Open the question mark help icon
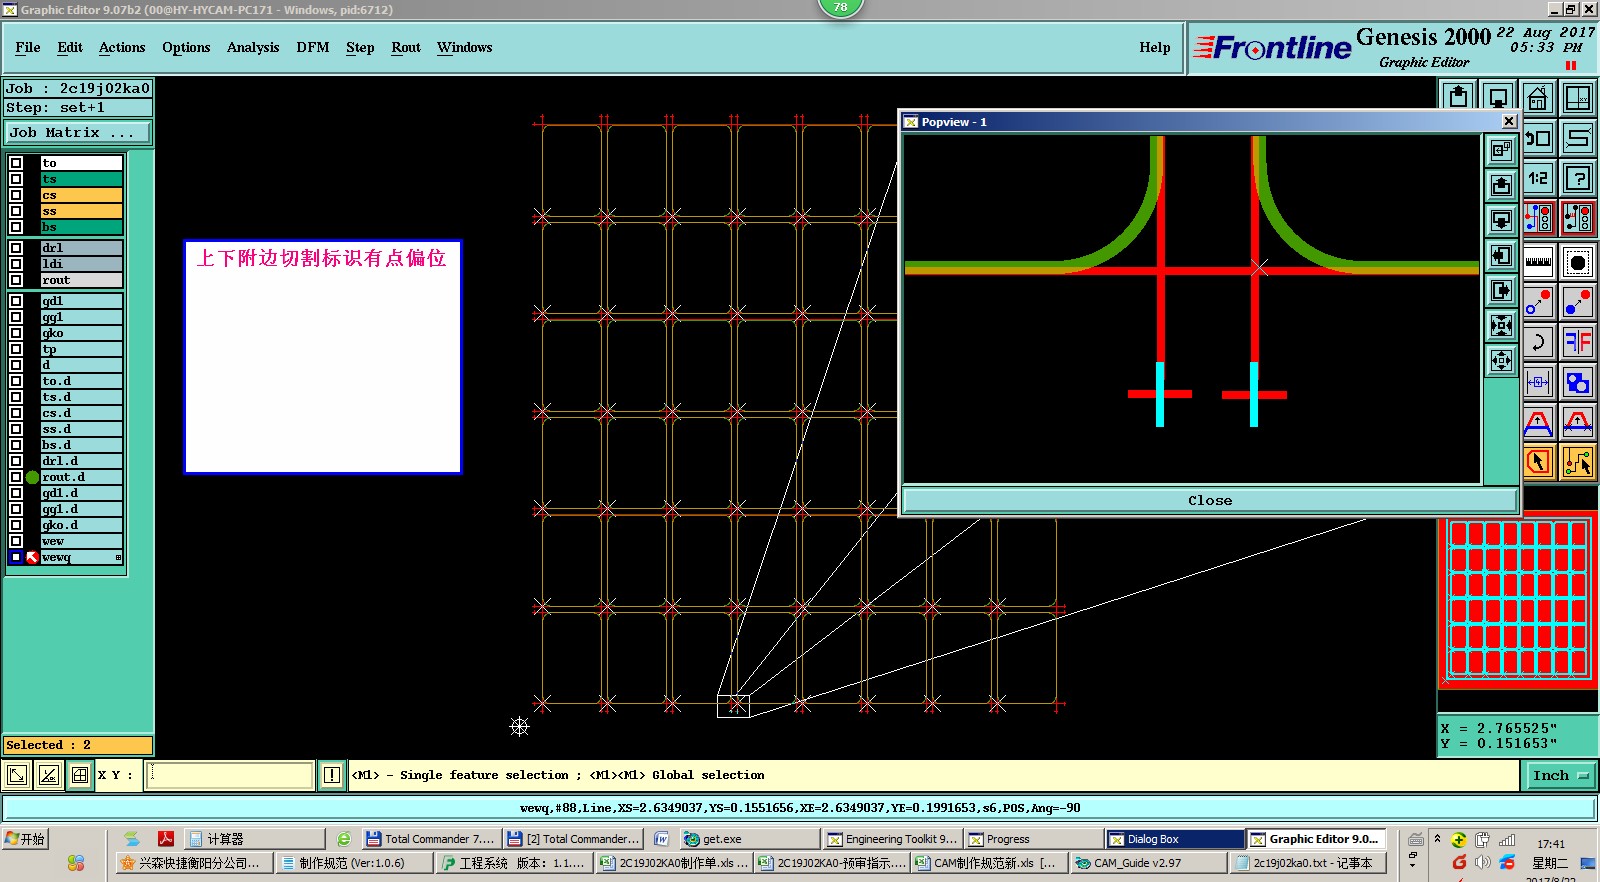Viewport: 1600px width, 882px height. [1578, 179]
